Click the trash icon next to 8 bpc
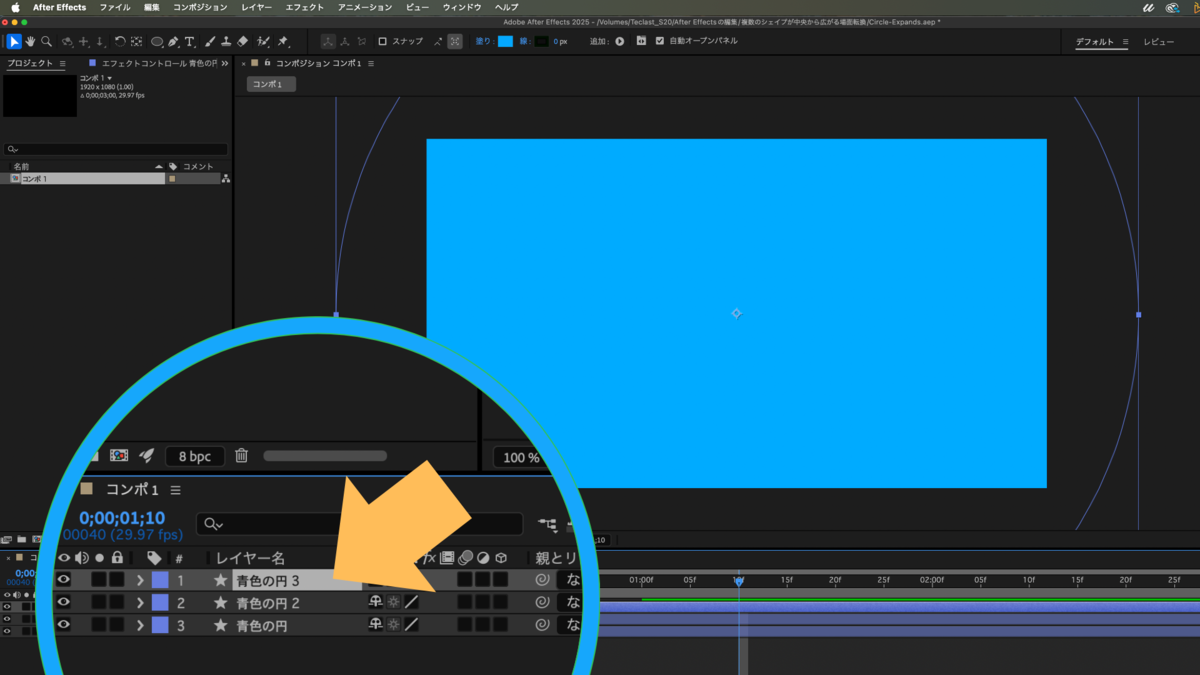The image size is (1200, 675). [241, 456]
